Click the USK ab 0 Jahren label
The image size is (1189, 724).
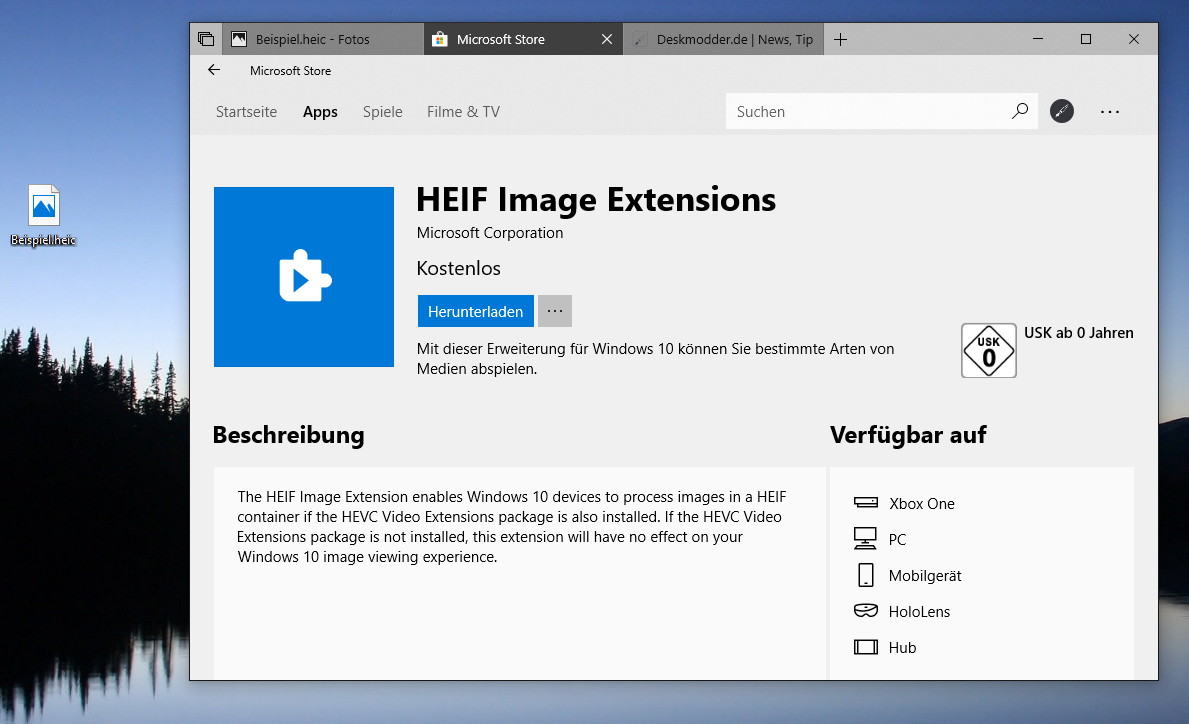(x=1078, y=333)
